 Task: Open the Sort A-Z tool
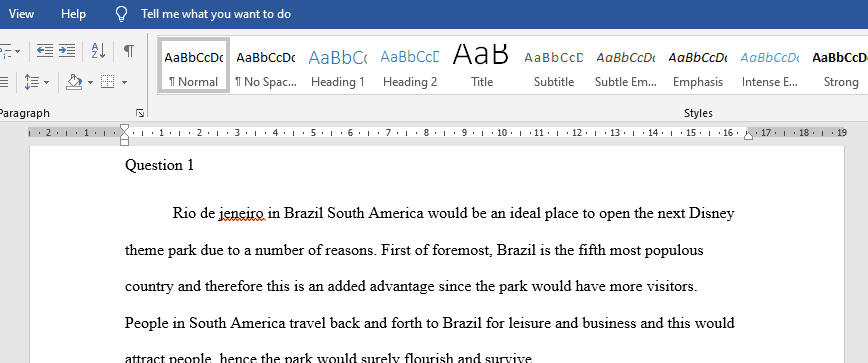[x=98, y=51]
